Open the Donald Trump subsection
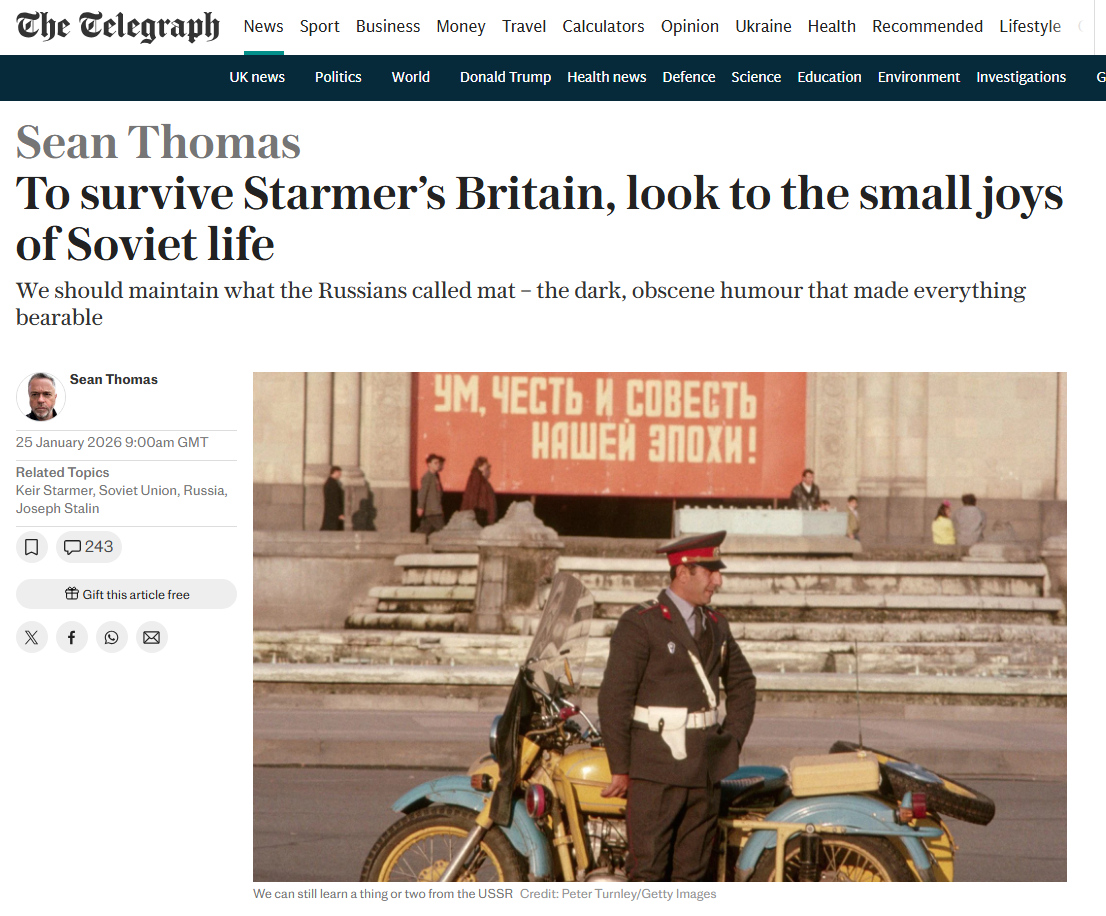The height and width of the screenshot is (916, 1106). [x=505, y=78]
